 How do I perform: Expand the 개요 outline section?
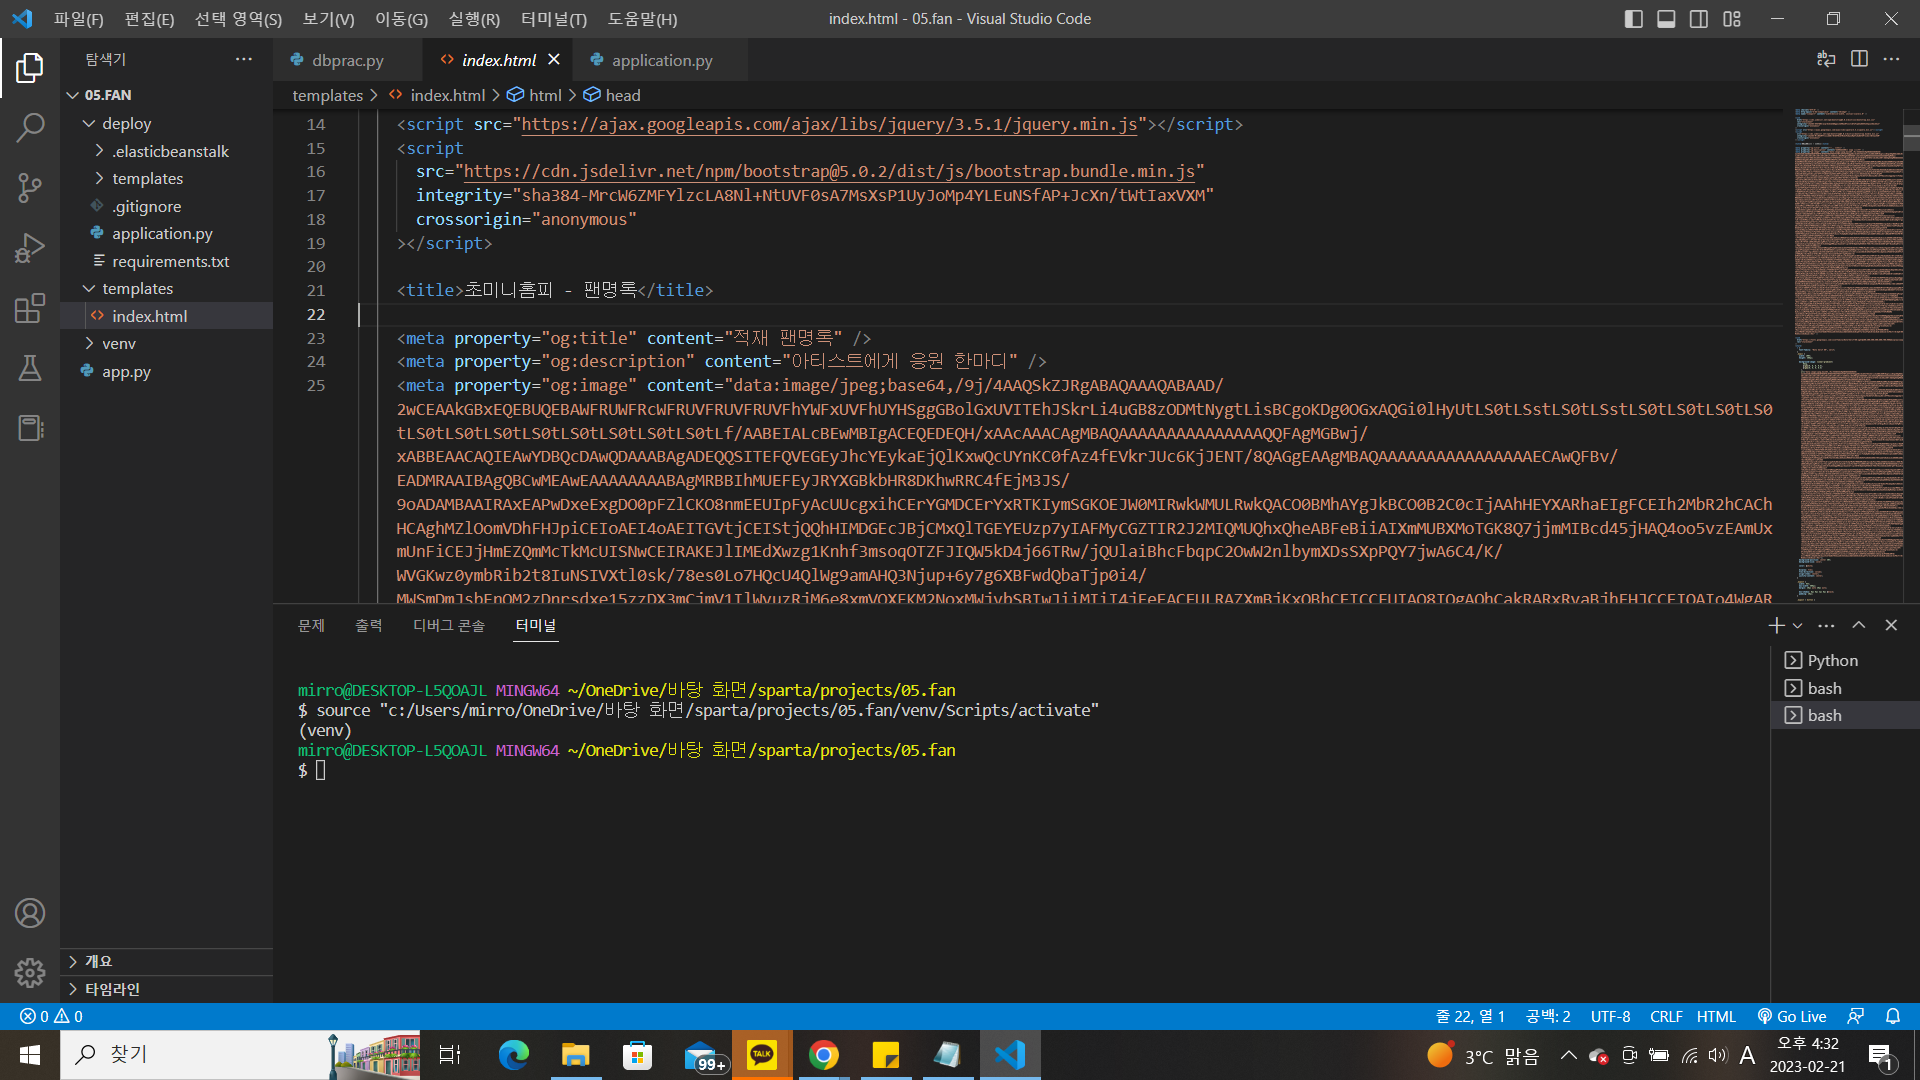(166, 961)
